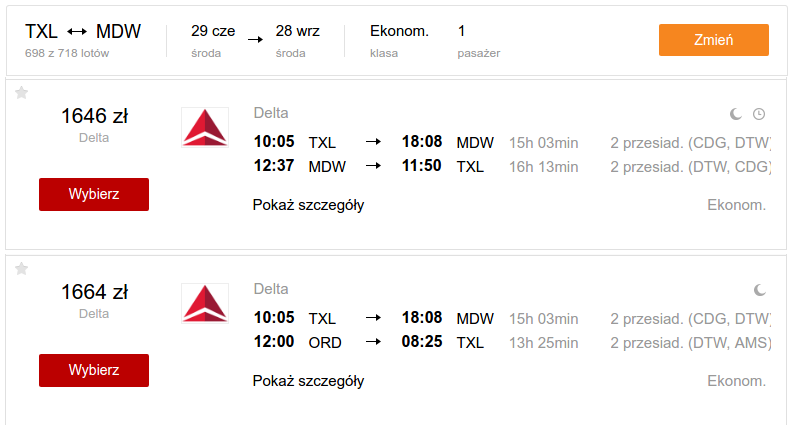Open the orange Zmień search button
The width and height of the screenshot is (793, 425).
pos(714,40)
